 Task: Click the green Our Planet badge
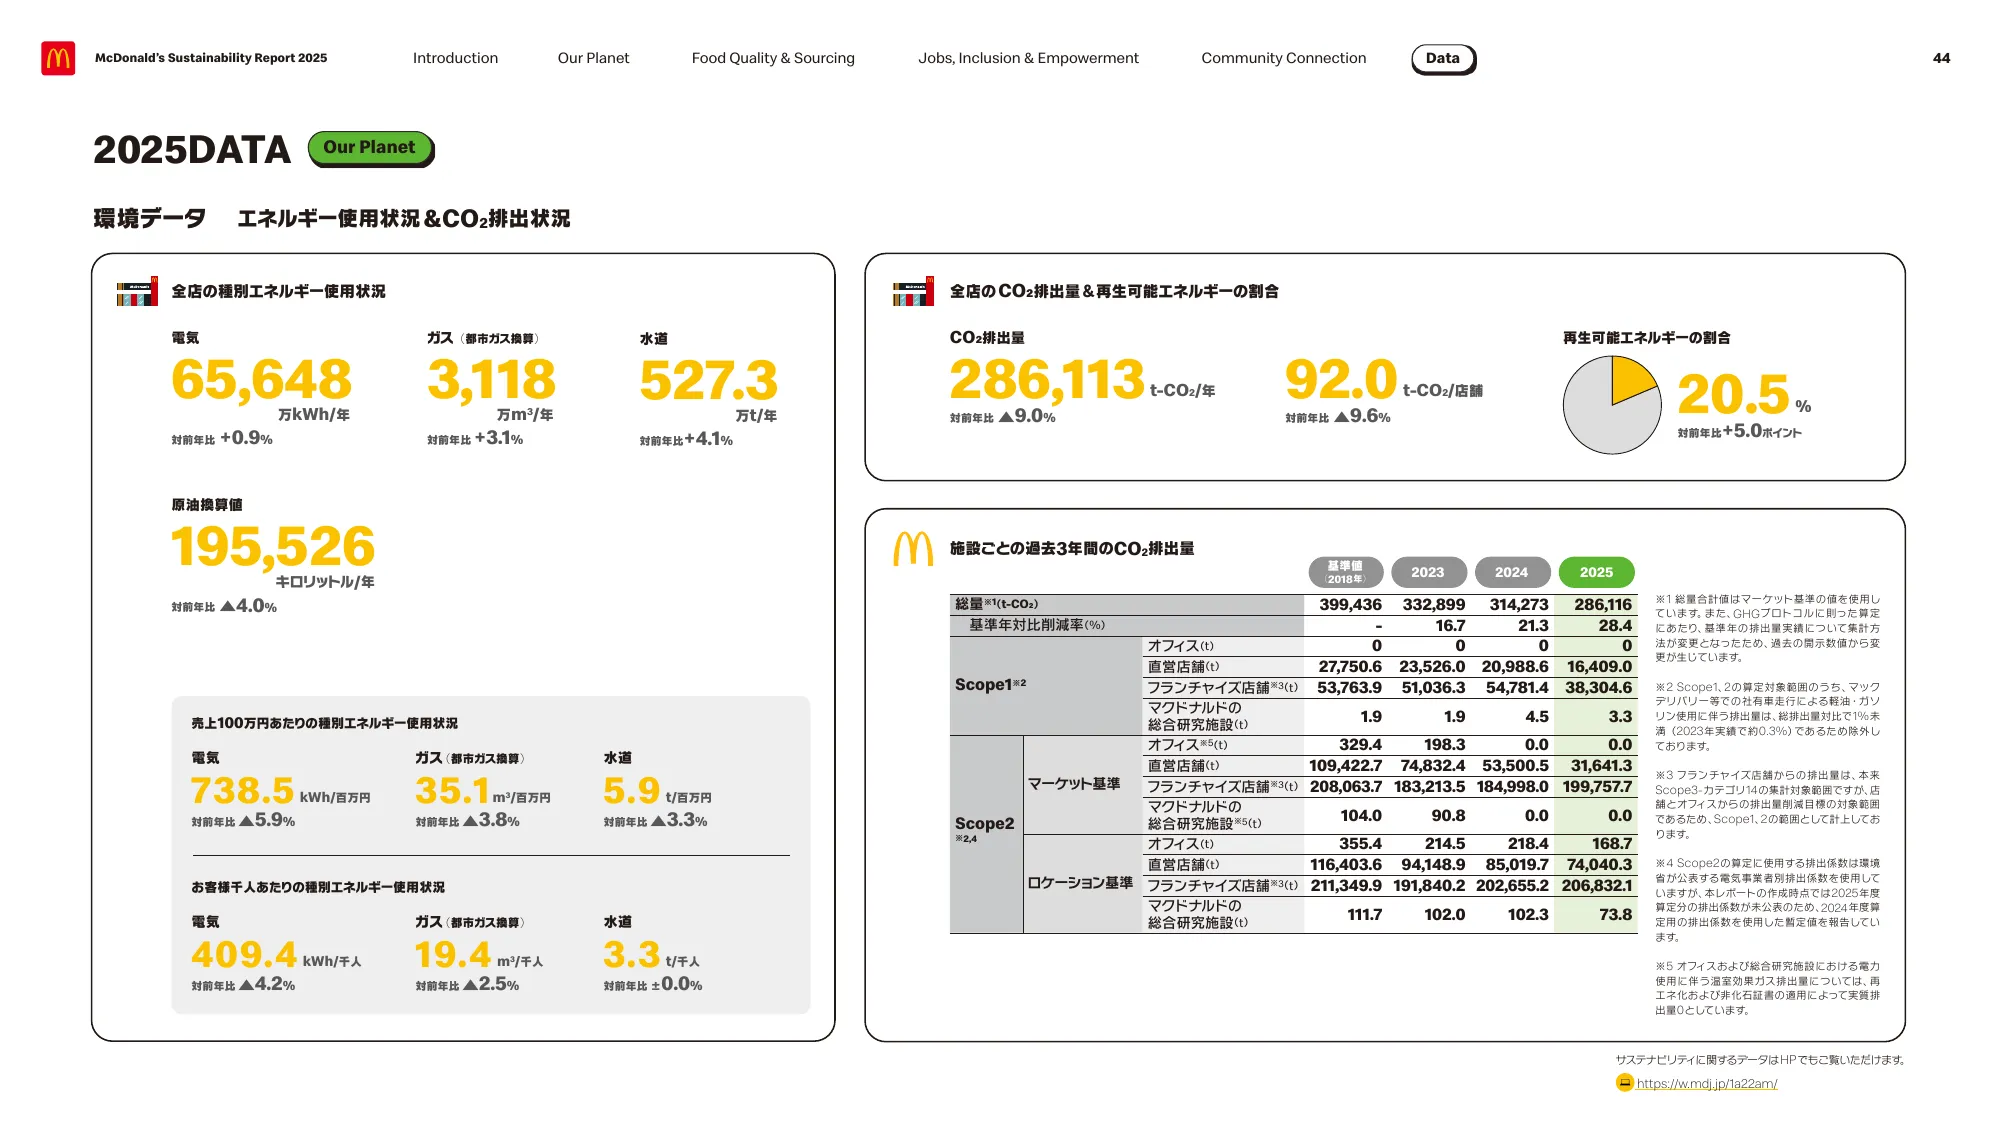coord(370,148)
